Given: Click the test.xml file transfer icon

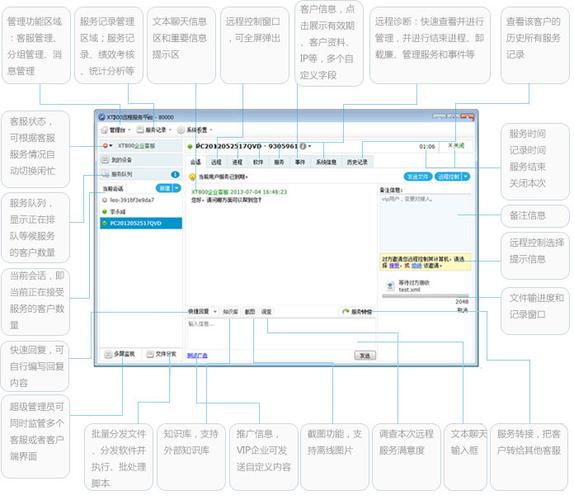Looking at the screenshot, I should point(390,285).
